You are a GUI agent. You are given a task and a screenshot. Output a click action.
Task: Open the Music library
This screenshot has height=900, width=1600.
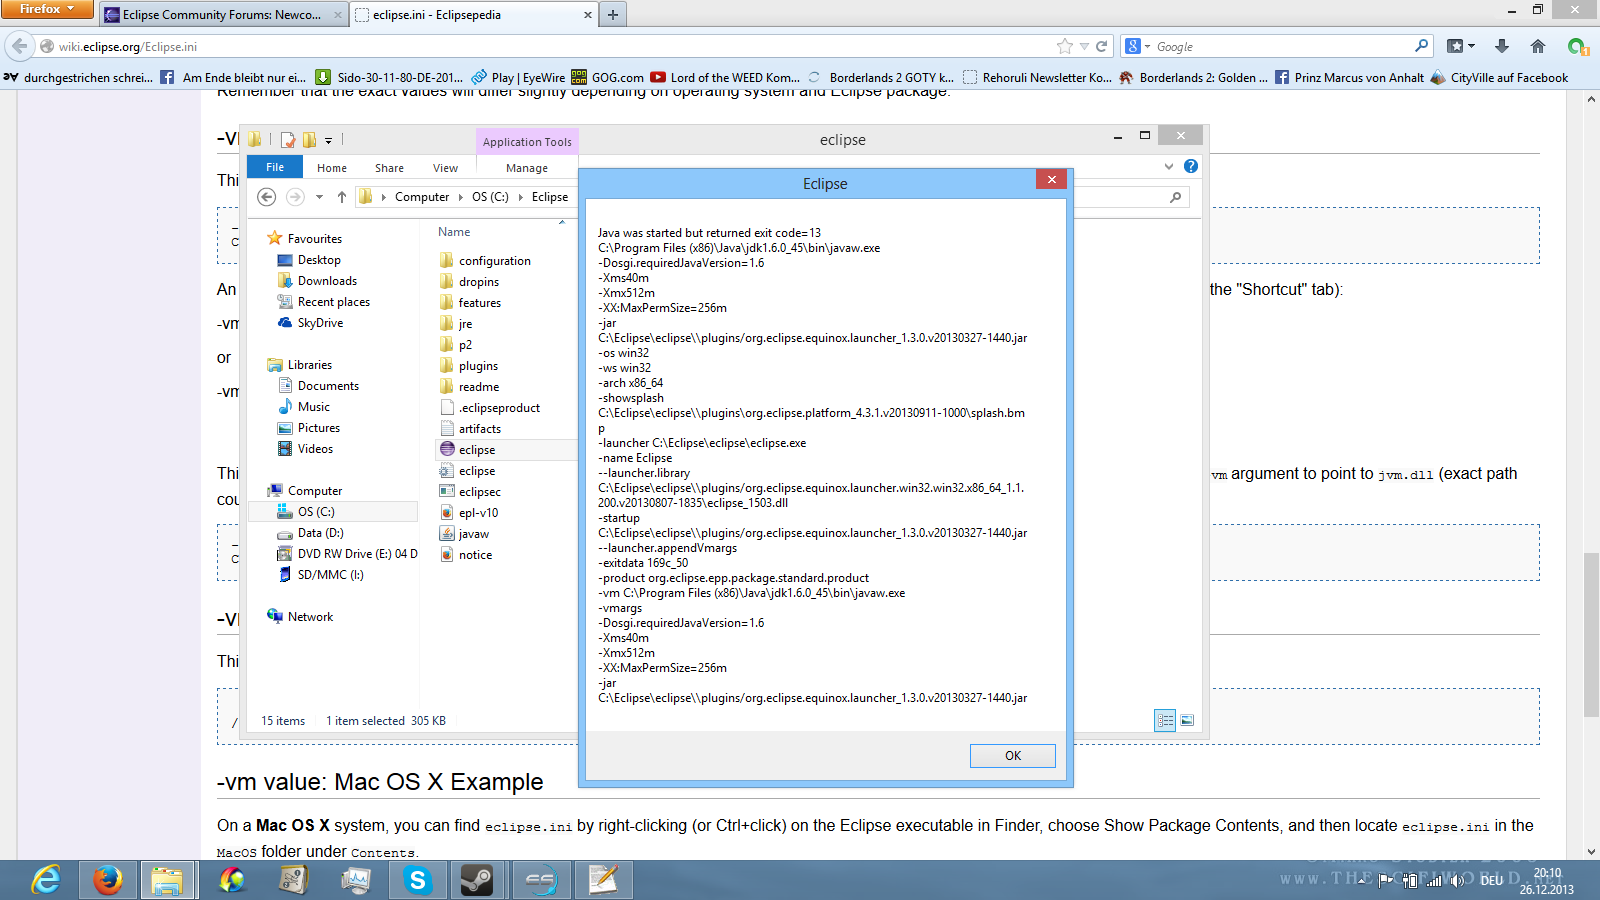(x=303, y=407)
